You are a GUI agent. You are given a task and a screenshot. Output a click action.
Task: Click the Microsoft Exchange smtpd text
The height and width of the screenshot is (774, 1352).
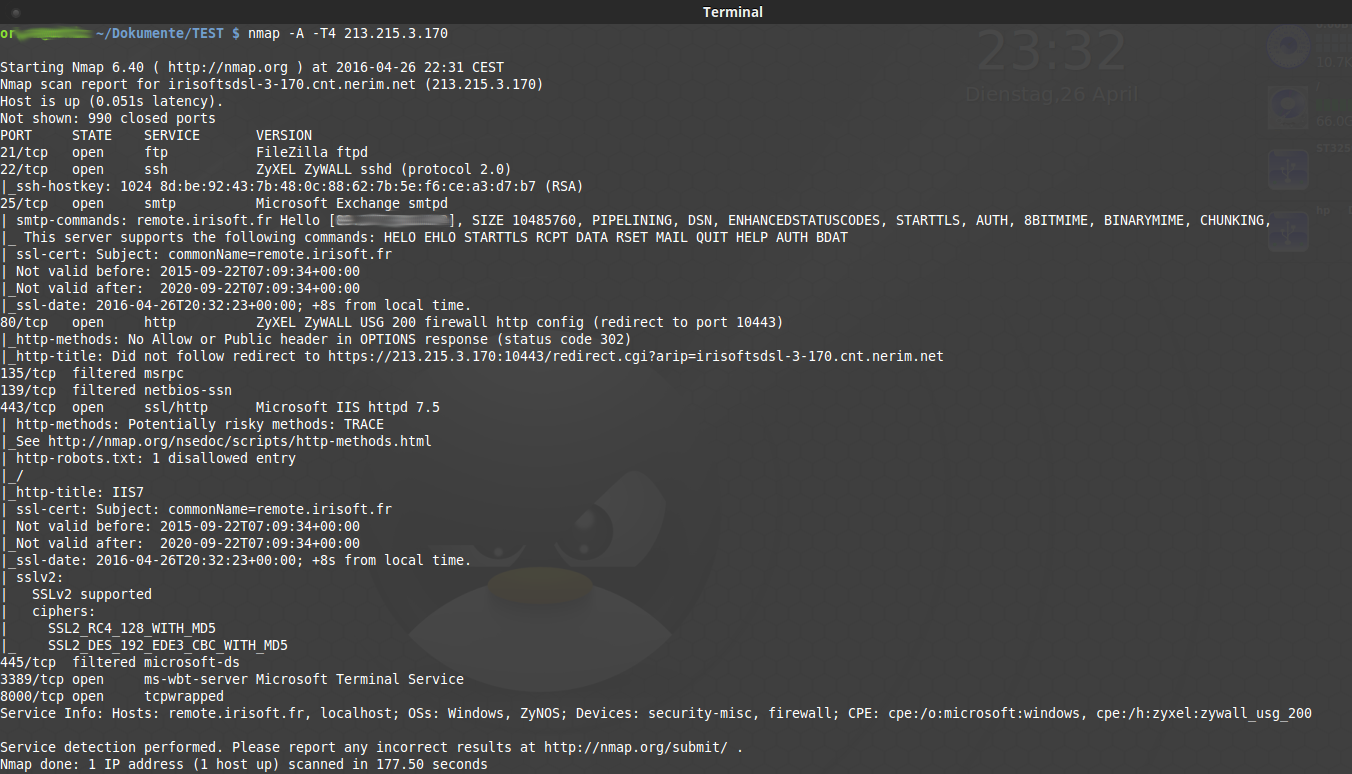(352, 203)
